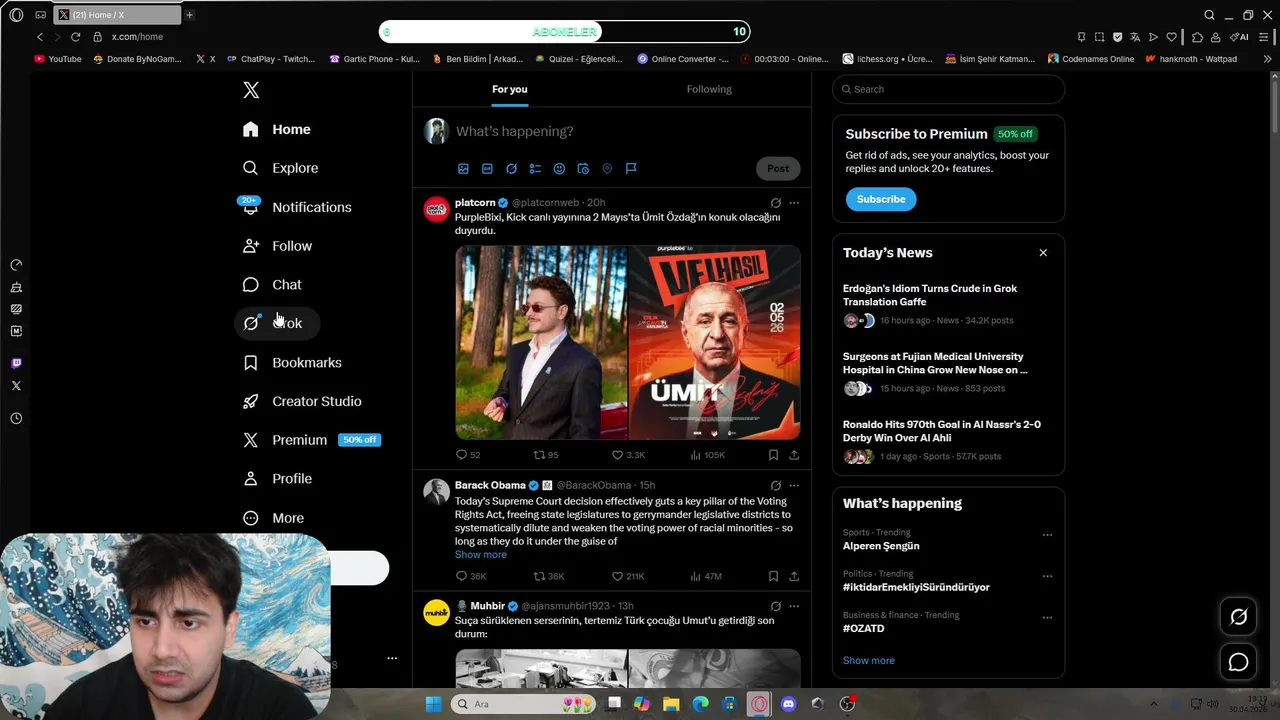The height and width of the screenshot is (720, 1280).
Task: Bookmark the platcorn post
Action: pos(773,455)
